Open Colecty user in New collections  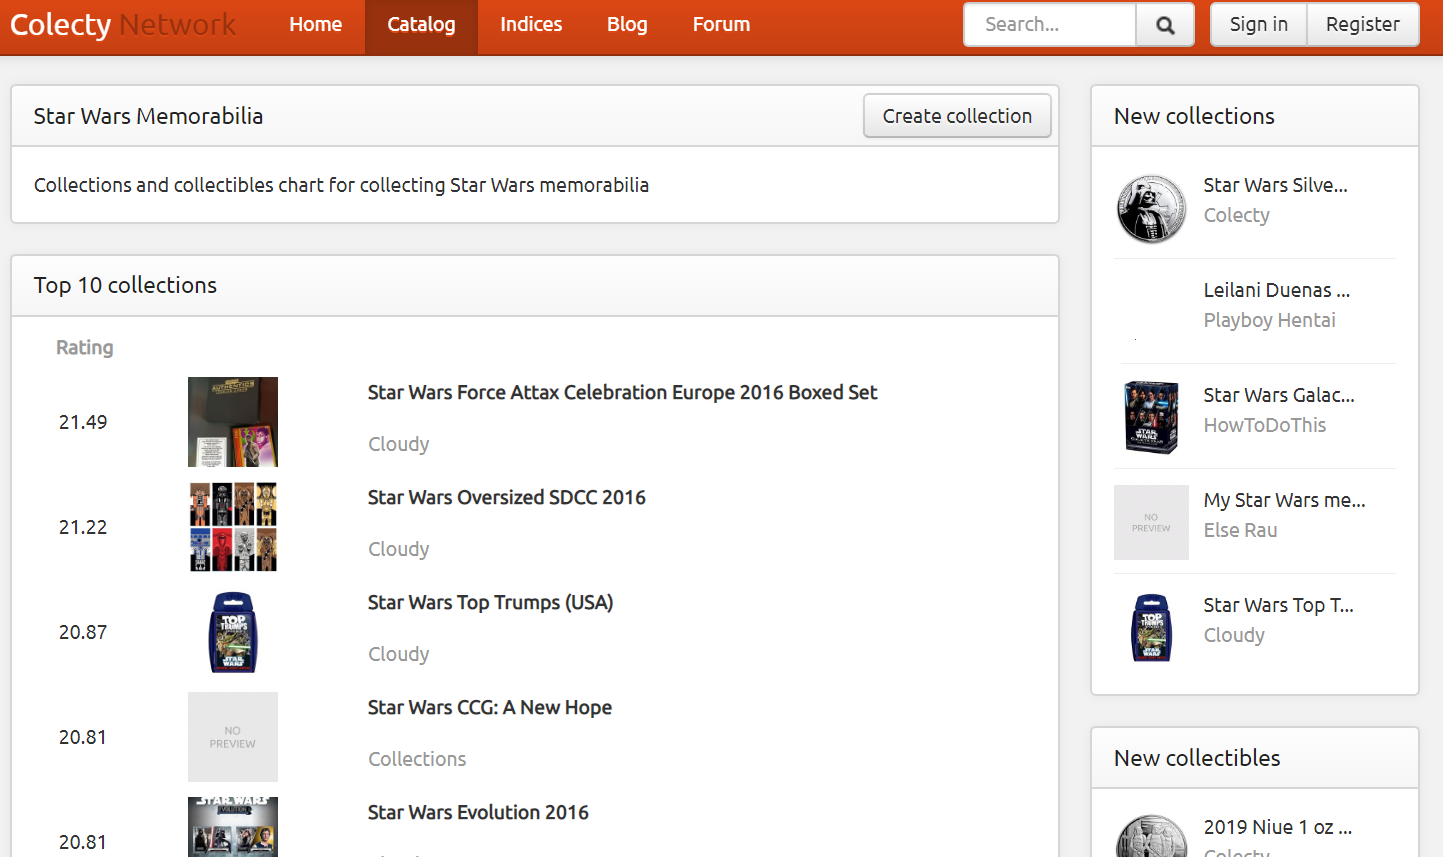[x=1236, y=215]
